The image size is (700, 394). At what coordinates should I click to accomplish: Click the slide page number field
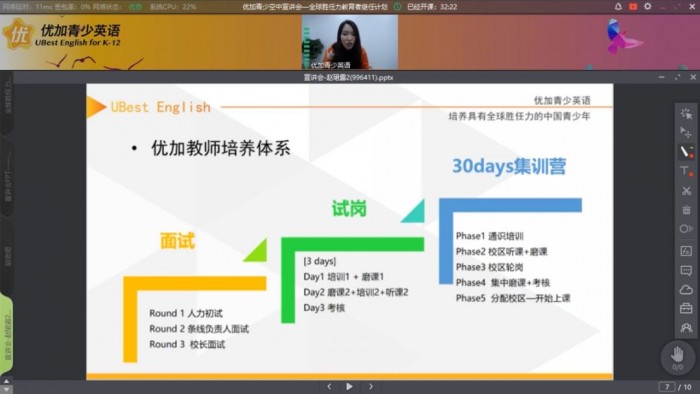click(667, 387)
